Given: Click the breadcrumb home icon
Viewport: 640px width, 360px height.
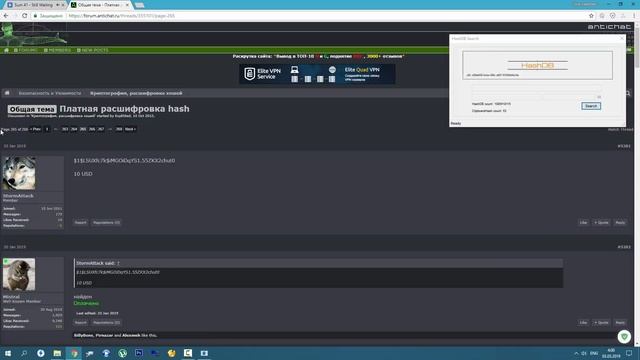Looking at the screenshot, I should [7, 93].
